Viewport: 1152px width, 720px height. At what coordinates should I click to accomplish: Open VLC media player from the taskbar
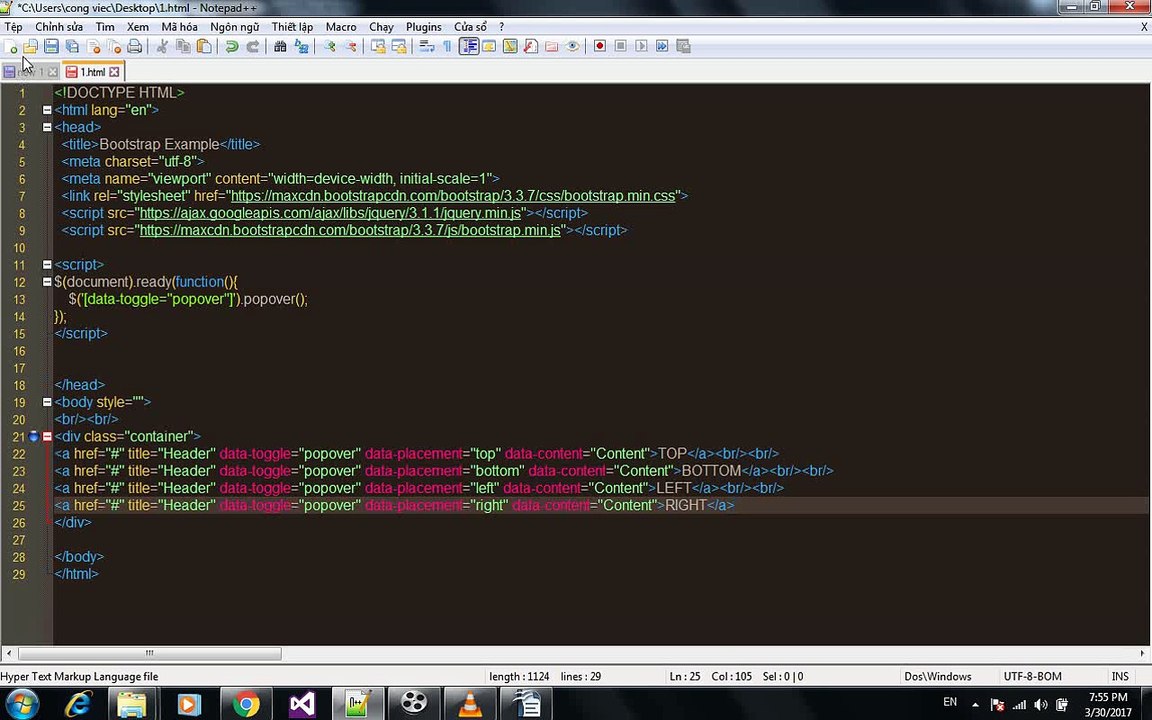pos(469,704)
